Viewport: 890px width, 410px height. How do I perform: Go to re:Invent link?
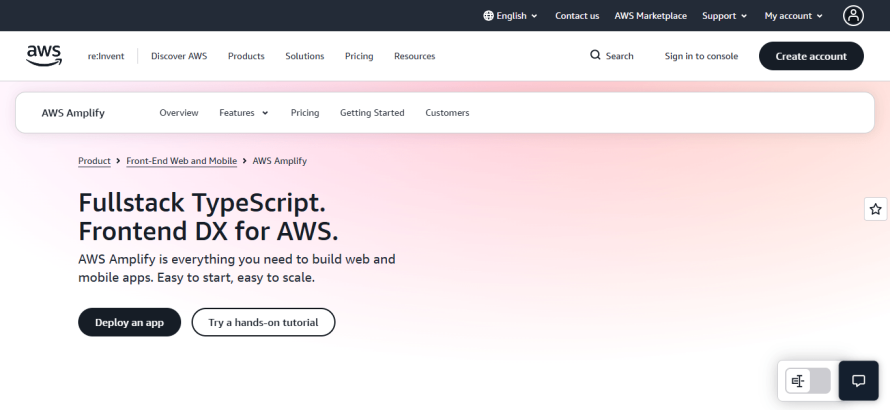(106, 56)
